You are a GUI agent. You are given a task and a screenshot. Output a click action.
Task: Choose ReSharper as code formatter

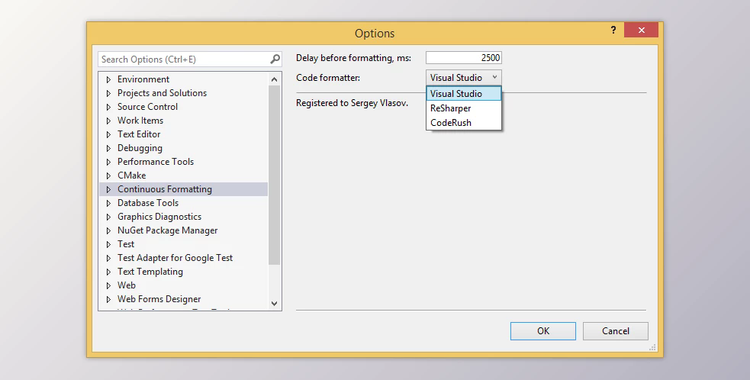(x=463, y=108)
